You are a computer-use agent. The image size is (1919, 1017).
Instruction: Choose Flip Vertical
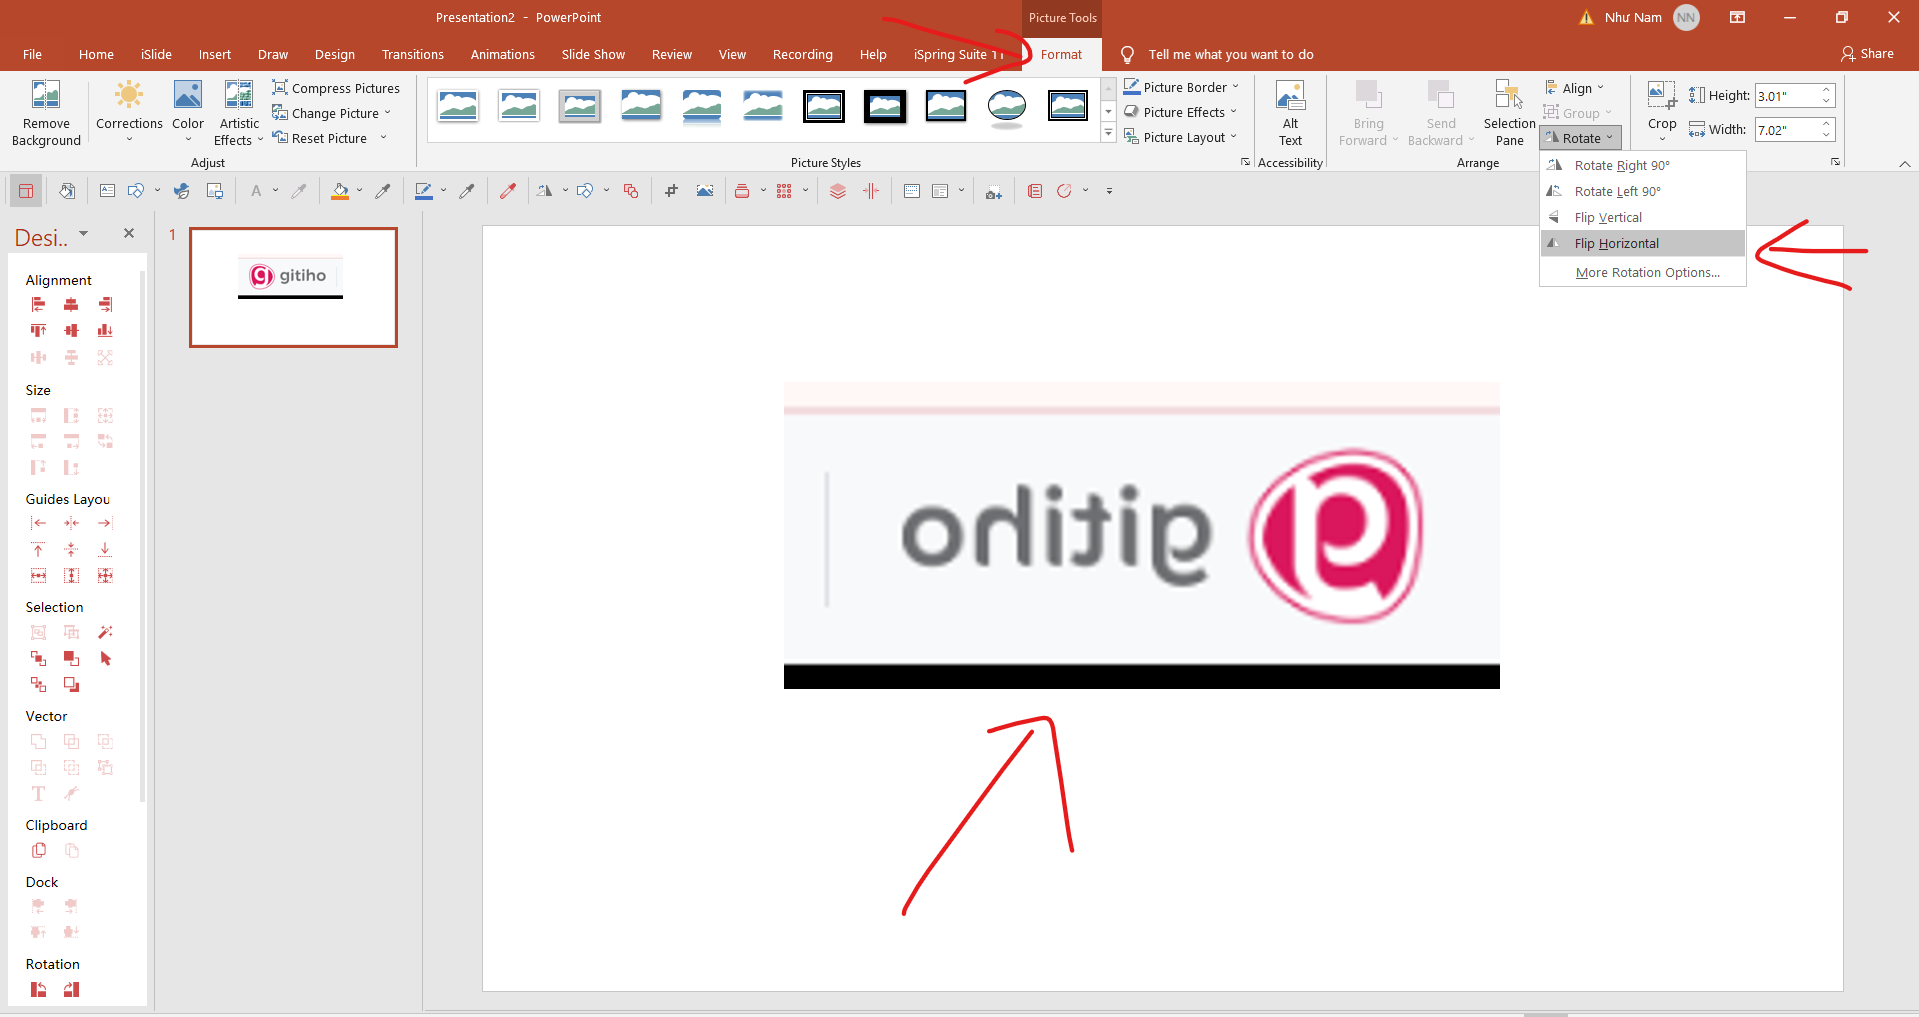(x=1643, y=217)
